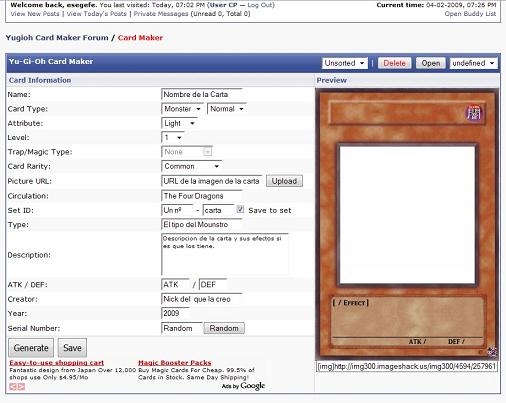Click the Light attribute icon on card preview

pyautogui.click(x=473, y=113)
